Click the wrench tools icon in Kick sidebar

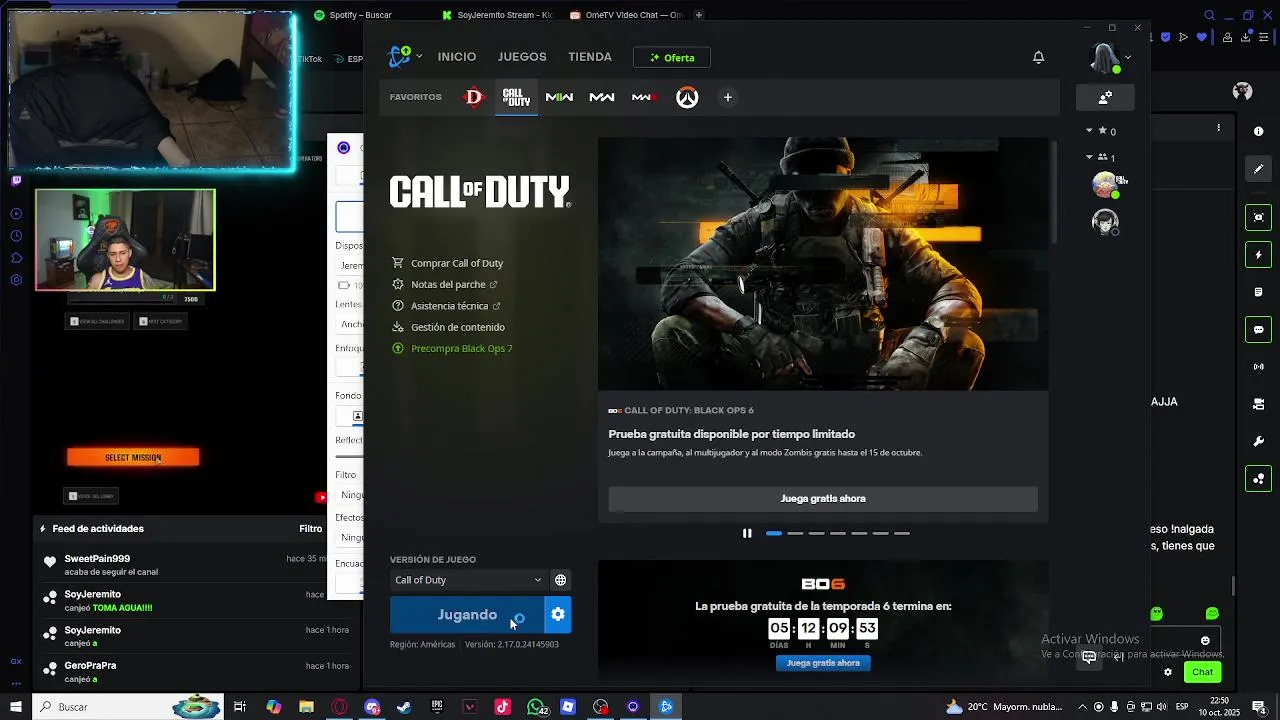coord(1258,441)
